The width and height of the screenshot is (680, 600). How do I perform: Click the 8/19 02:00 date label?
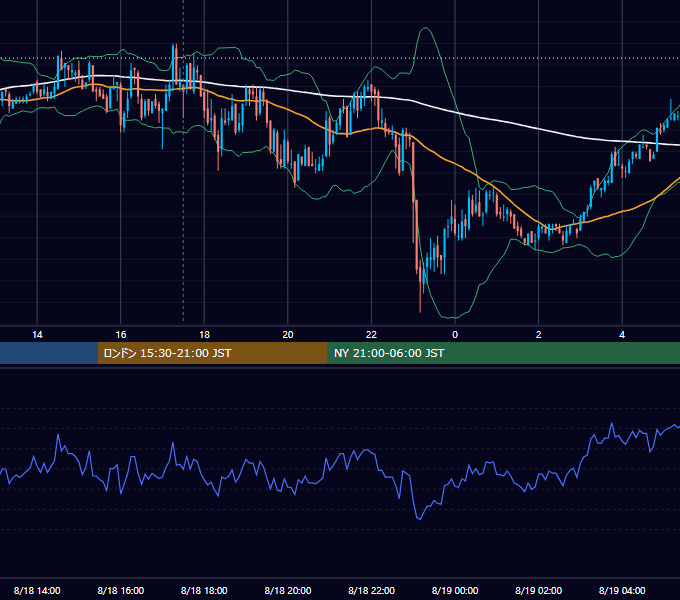click(x=539, y=590)
